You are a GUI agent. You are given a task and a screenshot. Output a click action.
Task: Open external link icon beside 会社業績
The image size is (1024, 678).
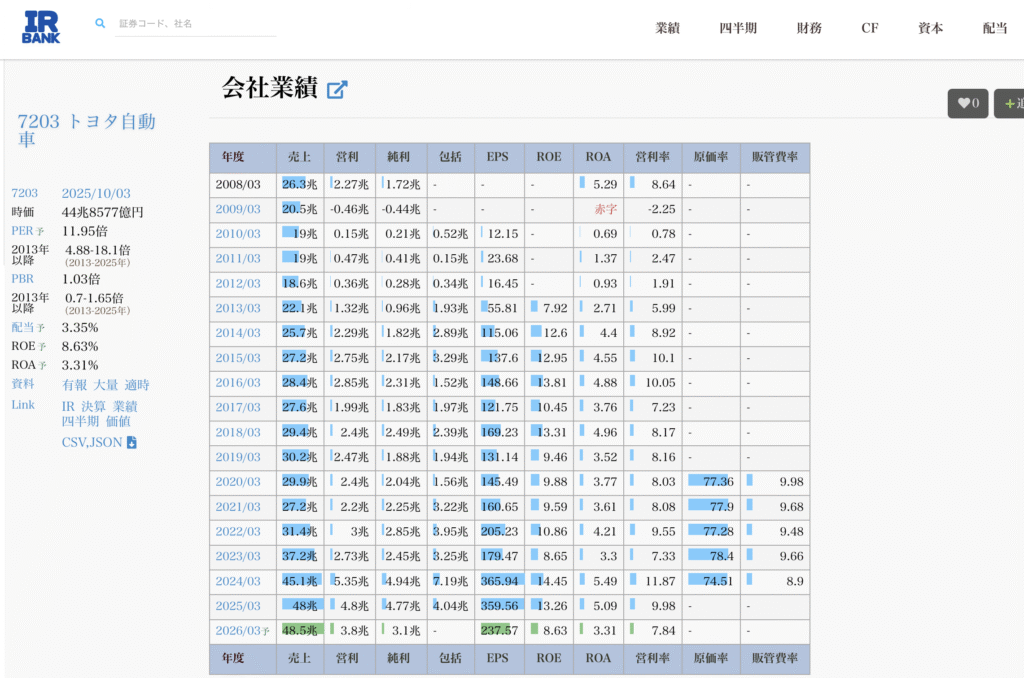pos(337,89)
